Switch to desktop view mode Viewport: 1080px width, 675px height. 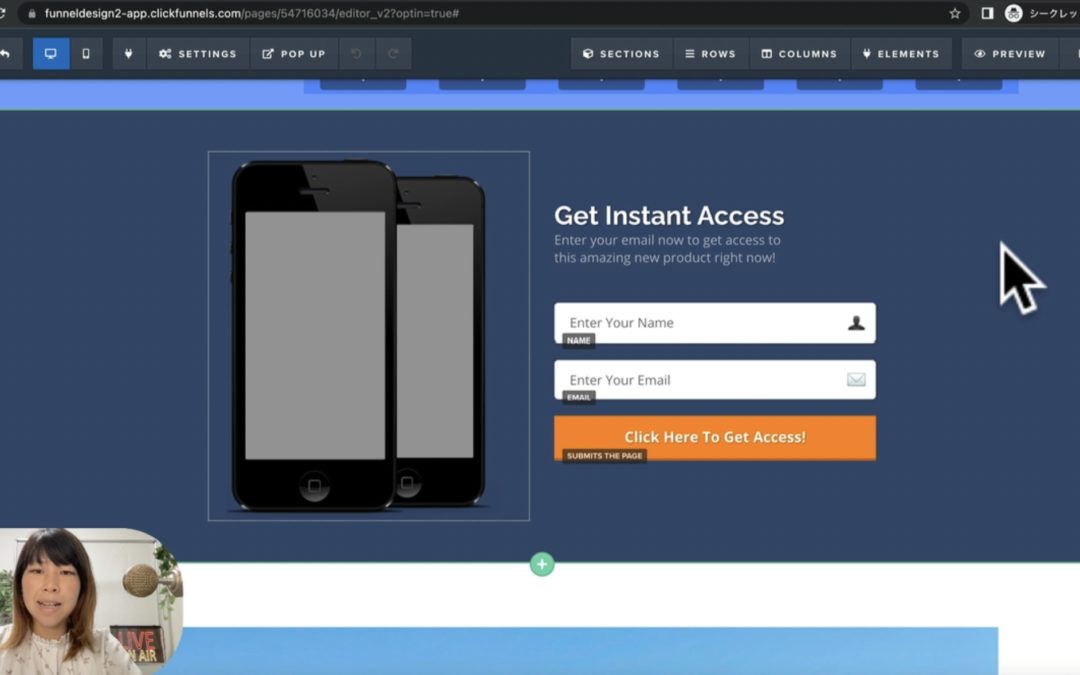(x=51, y=54)
